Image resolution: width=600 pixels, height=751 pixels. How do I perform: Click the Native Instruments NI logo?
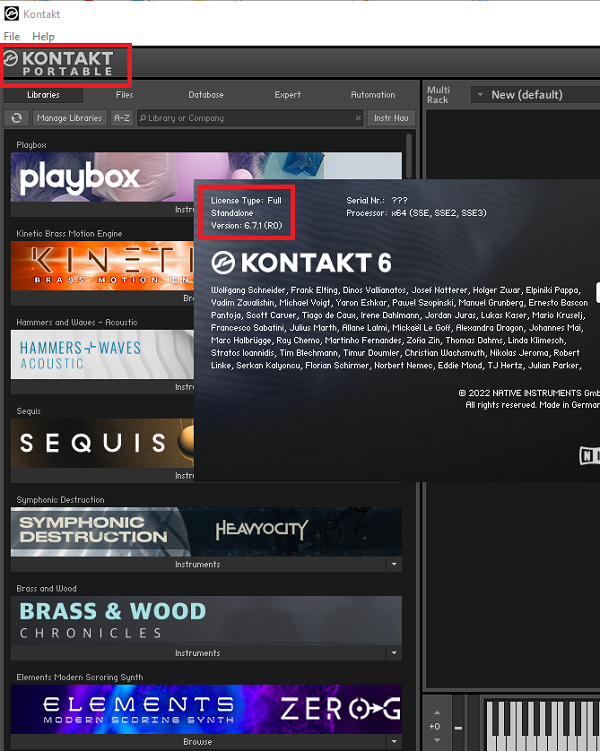point(589,455)
